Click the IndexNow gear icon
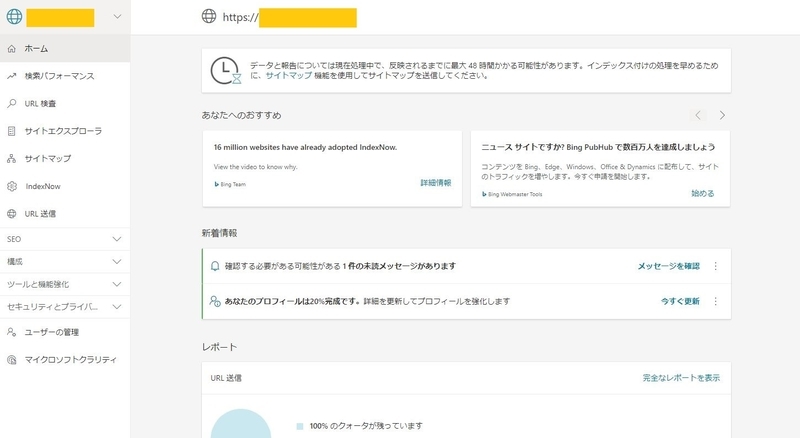The image size is (800, 438). point(12,186)
